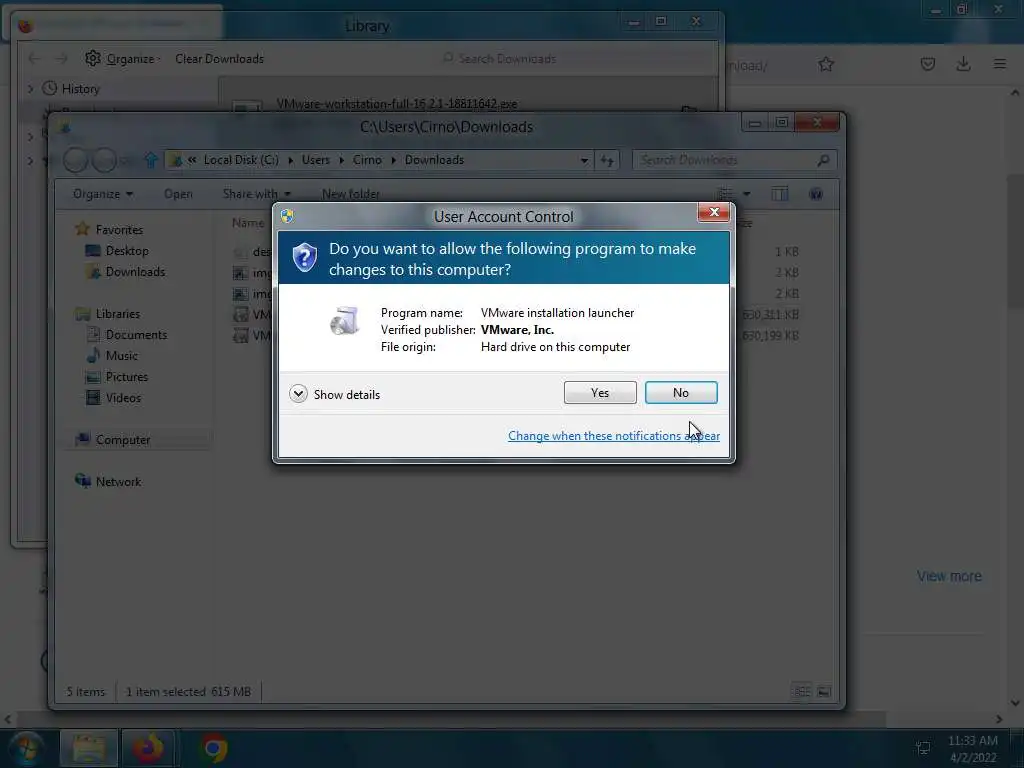Click Local Disk (C:) breadcrumb segment
Image resolution: width=1024 pixels, height=768 pixels.
pyautogui.click(x=241, y=160)
